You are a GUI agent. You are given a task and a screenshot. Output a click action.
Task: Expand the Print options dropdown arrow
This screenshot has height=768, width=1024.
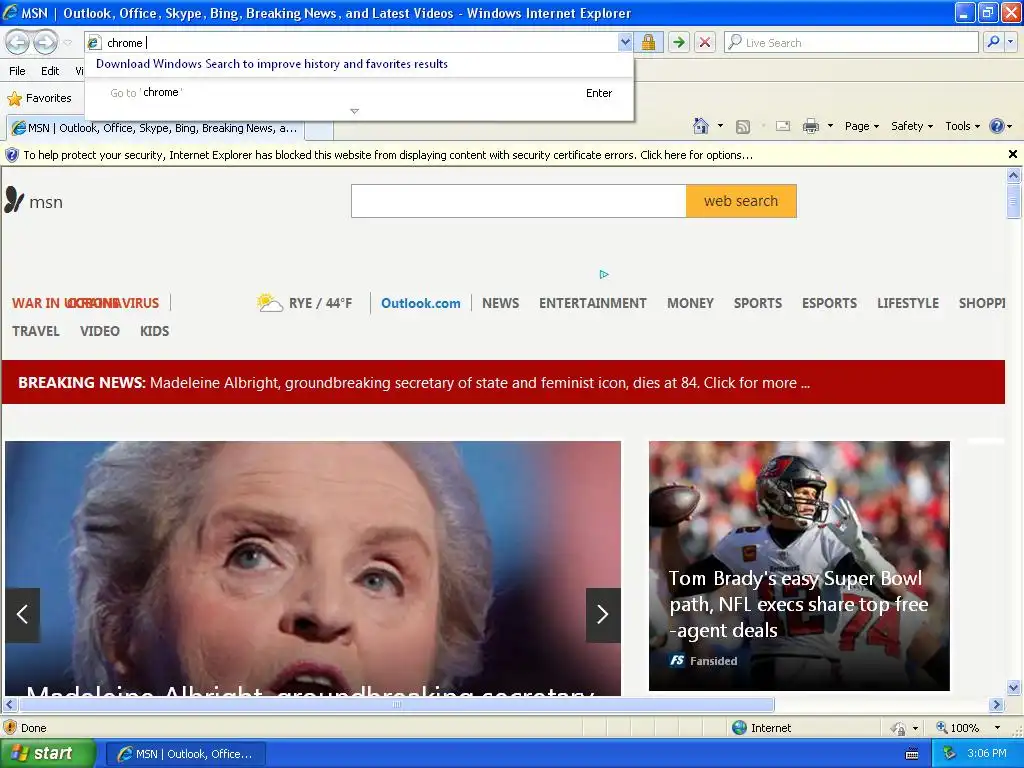tap(830, 126)
